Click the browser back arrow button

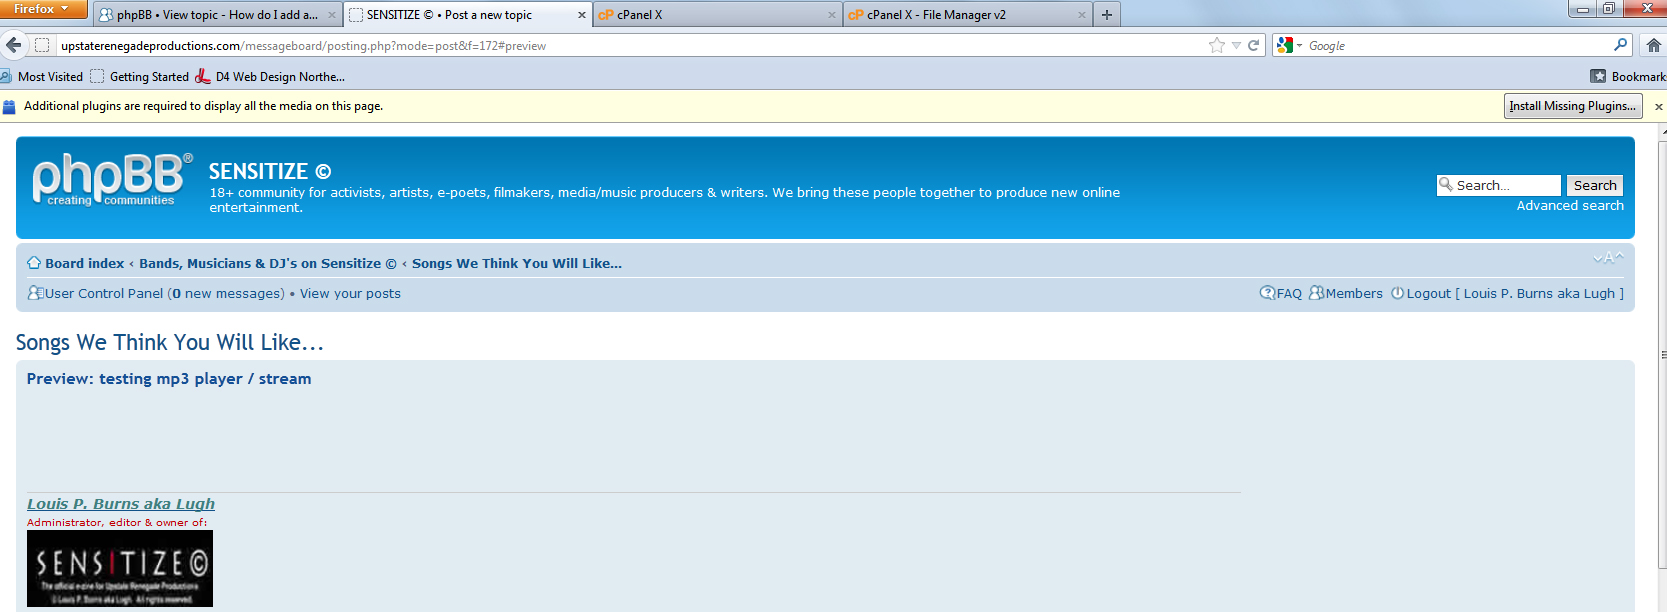[14, 45]
